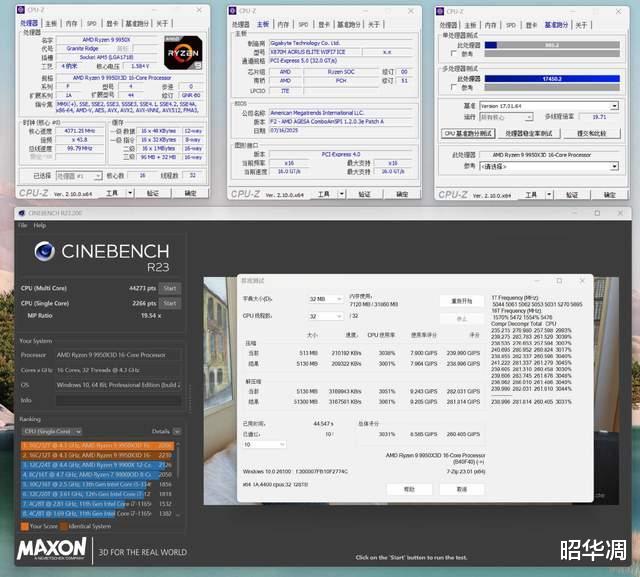Click the 取消 button in the benchmark dialog
Screen dimensions: 640x577
[462, 489]
